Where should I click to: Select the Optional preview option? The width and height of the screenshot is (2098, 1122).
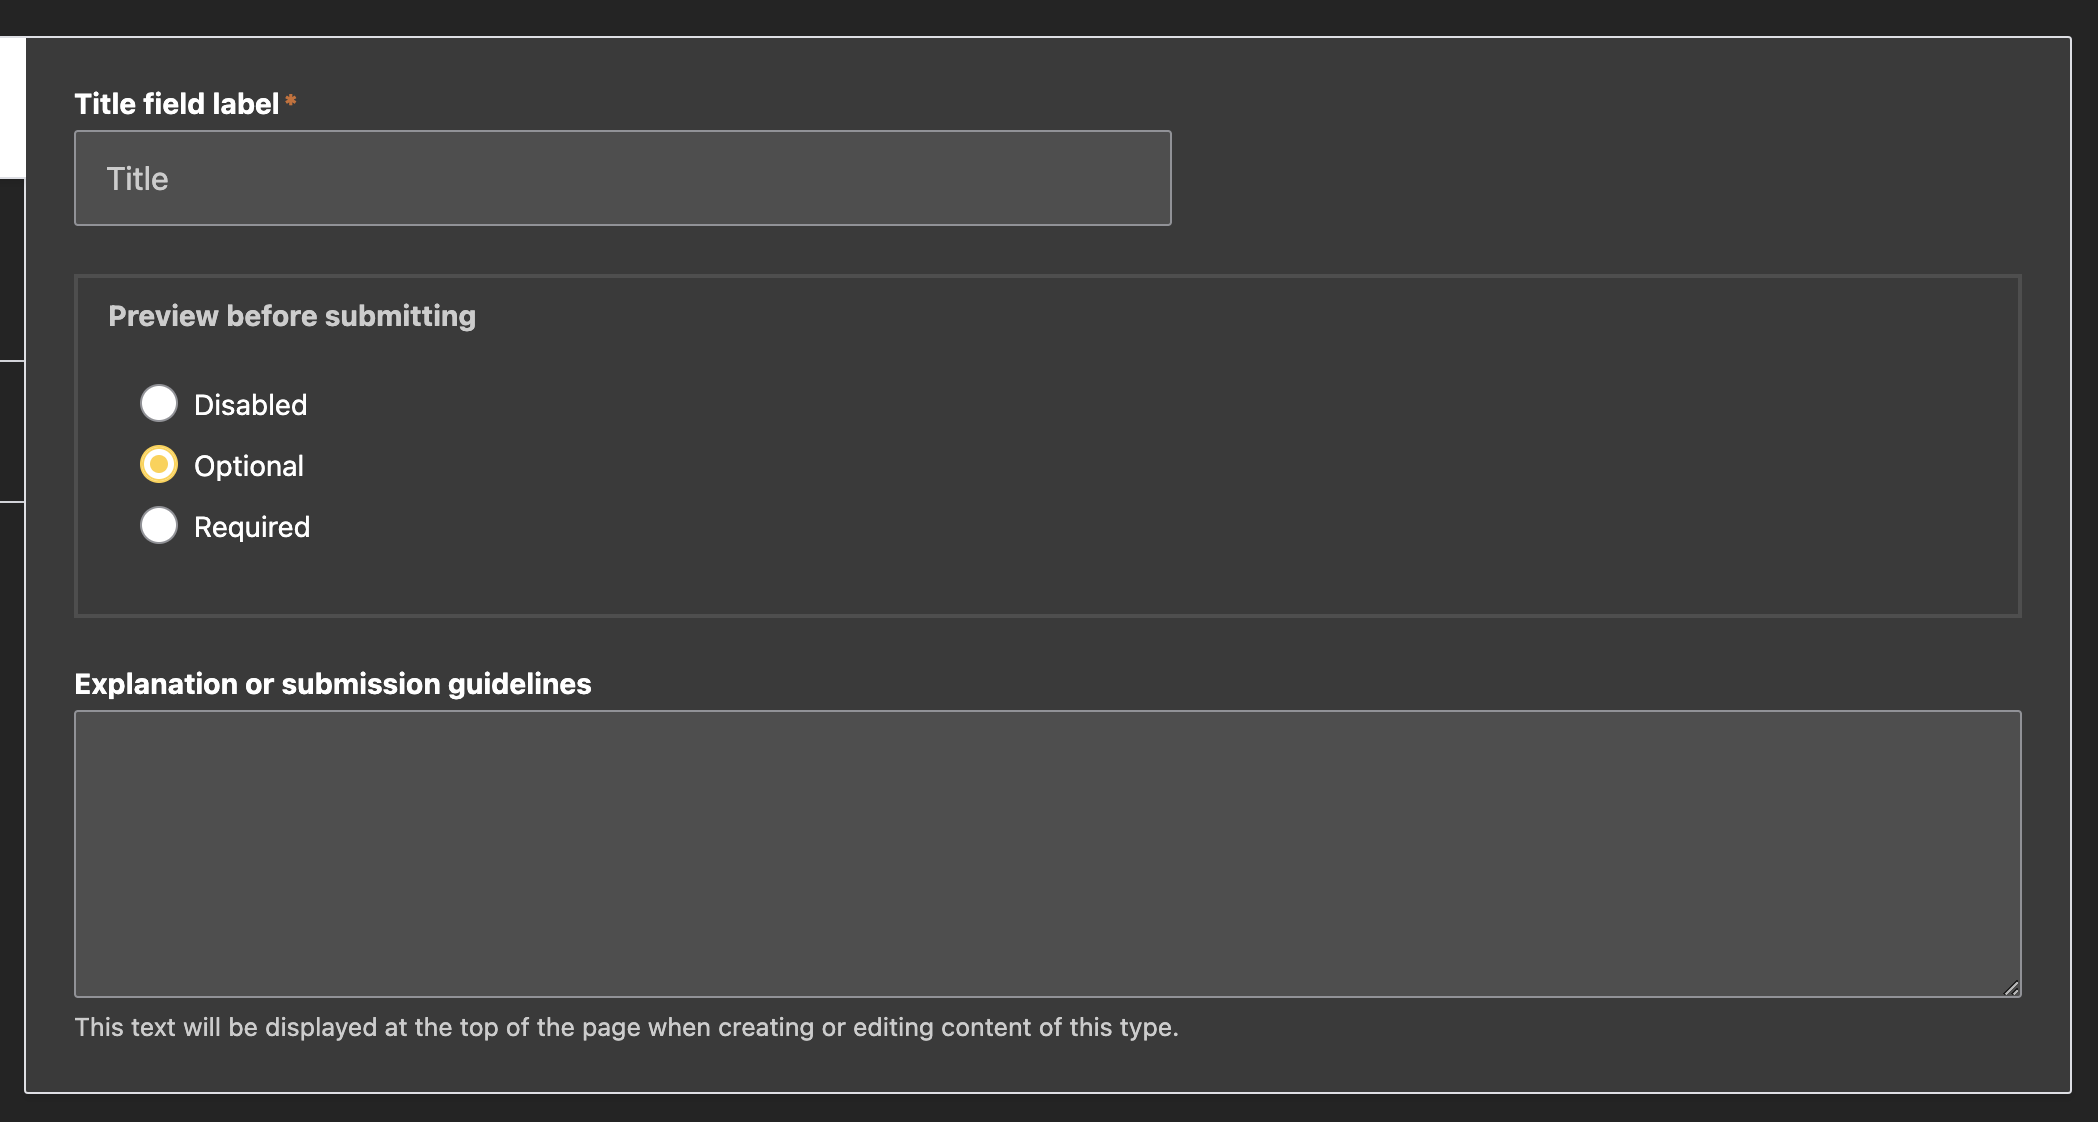click(158, 464)
